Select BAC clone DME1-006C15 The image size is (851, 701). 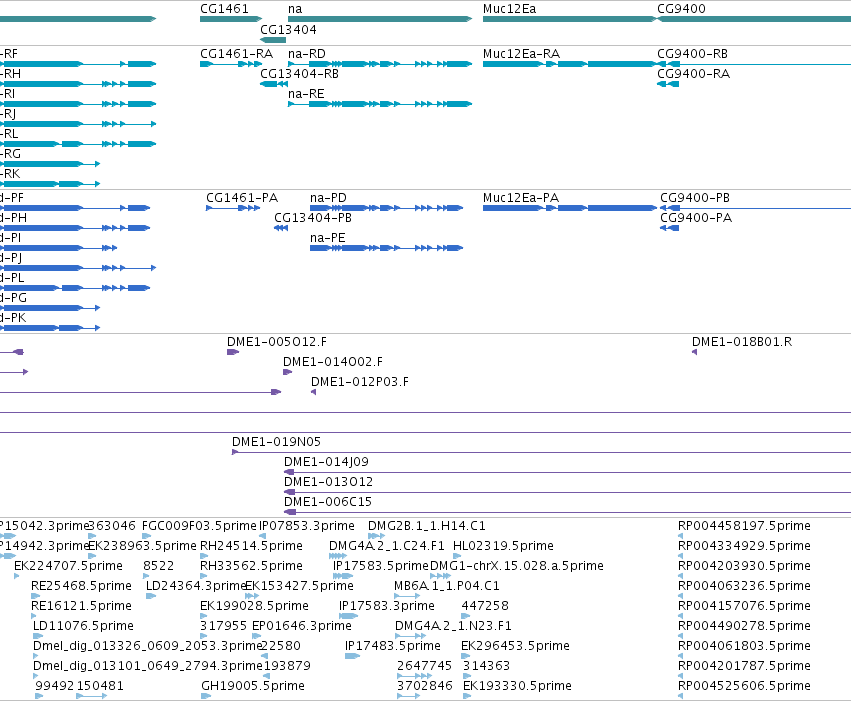[327, 502]
